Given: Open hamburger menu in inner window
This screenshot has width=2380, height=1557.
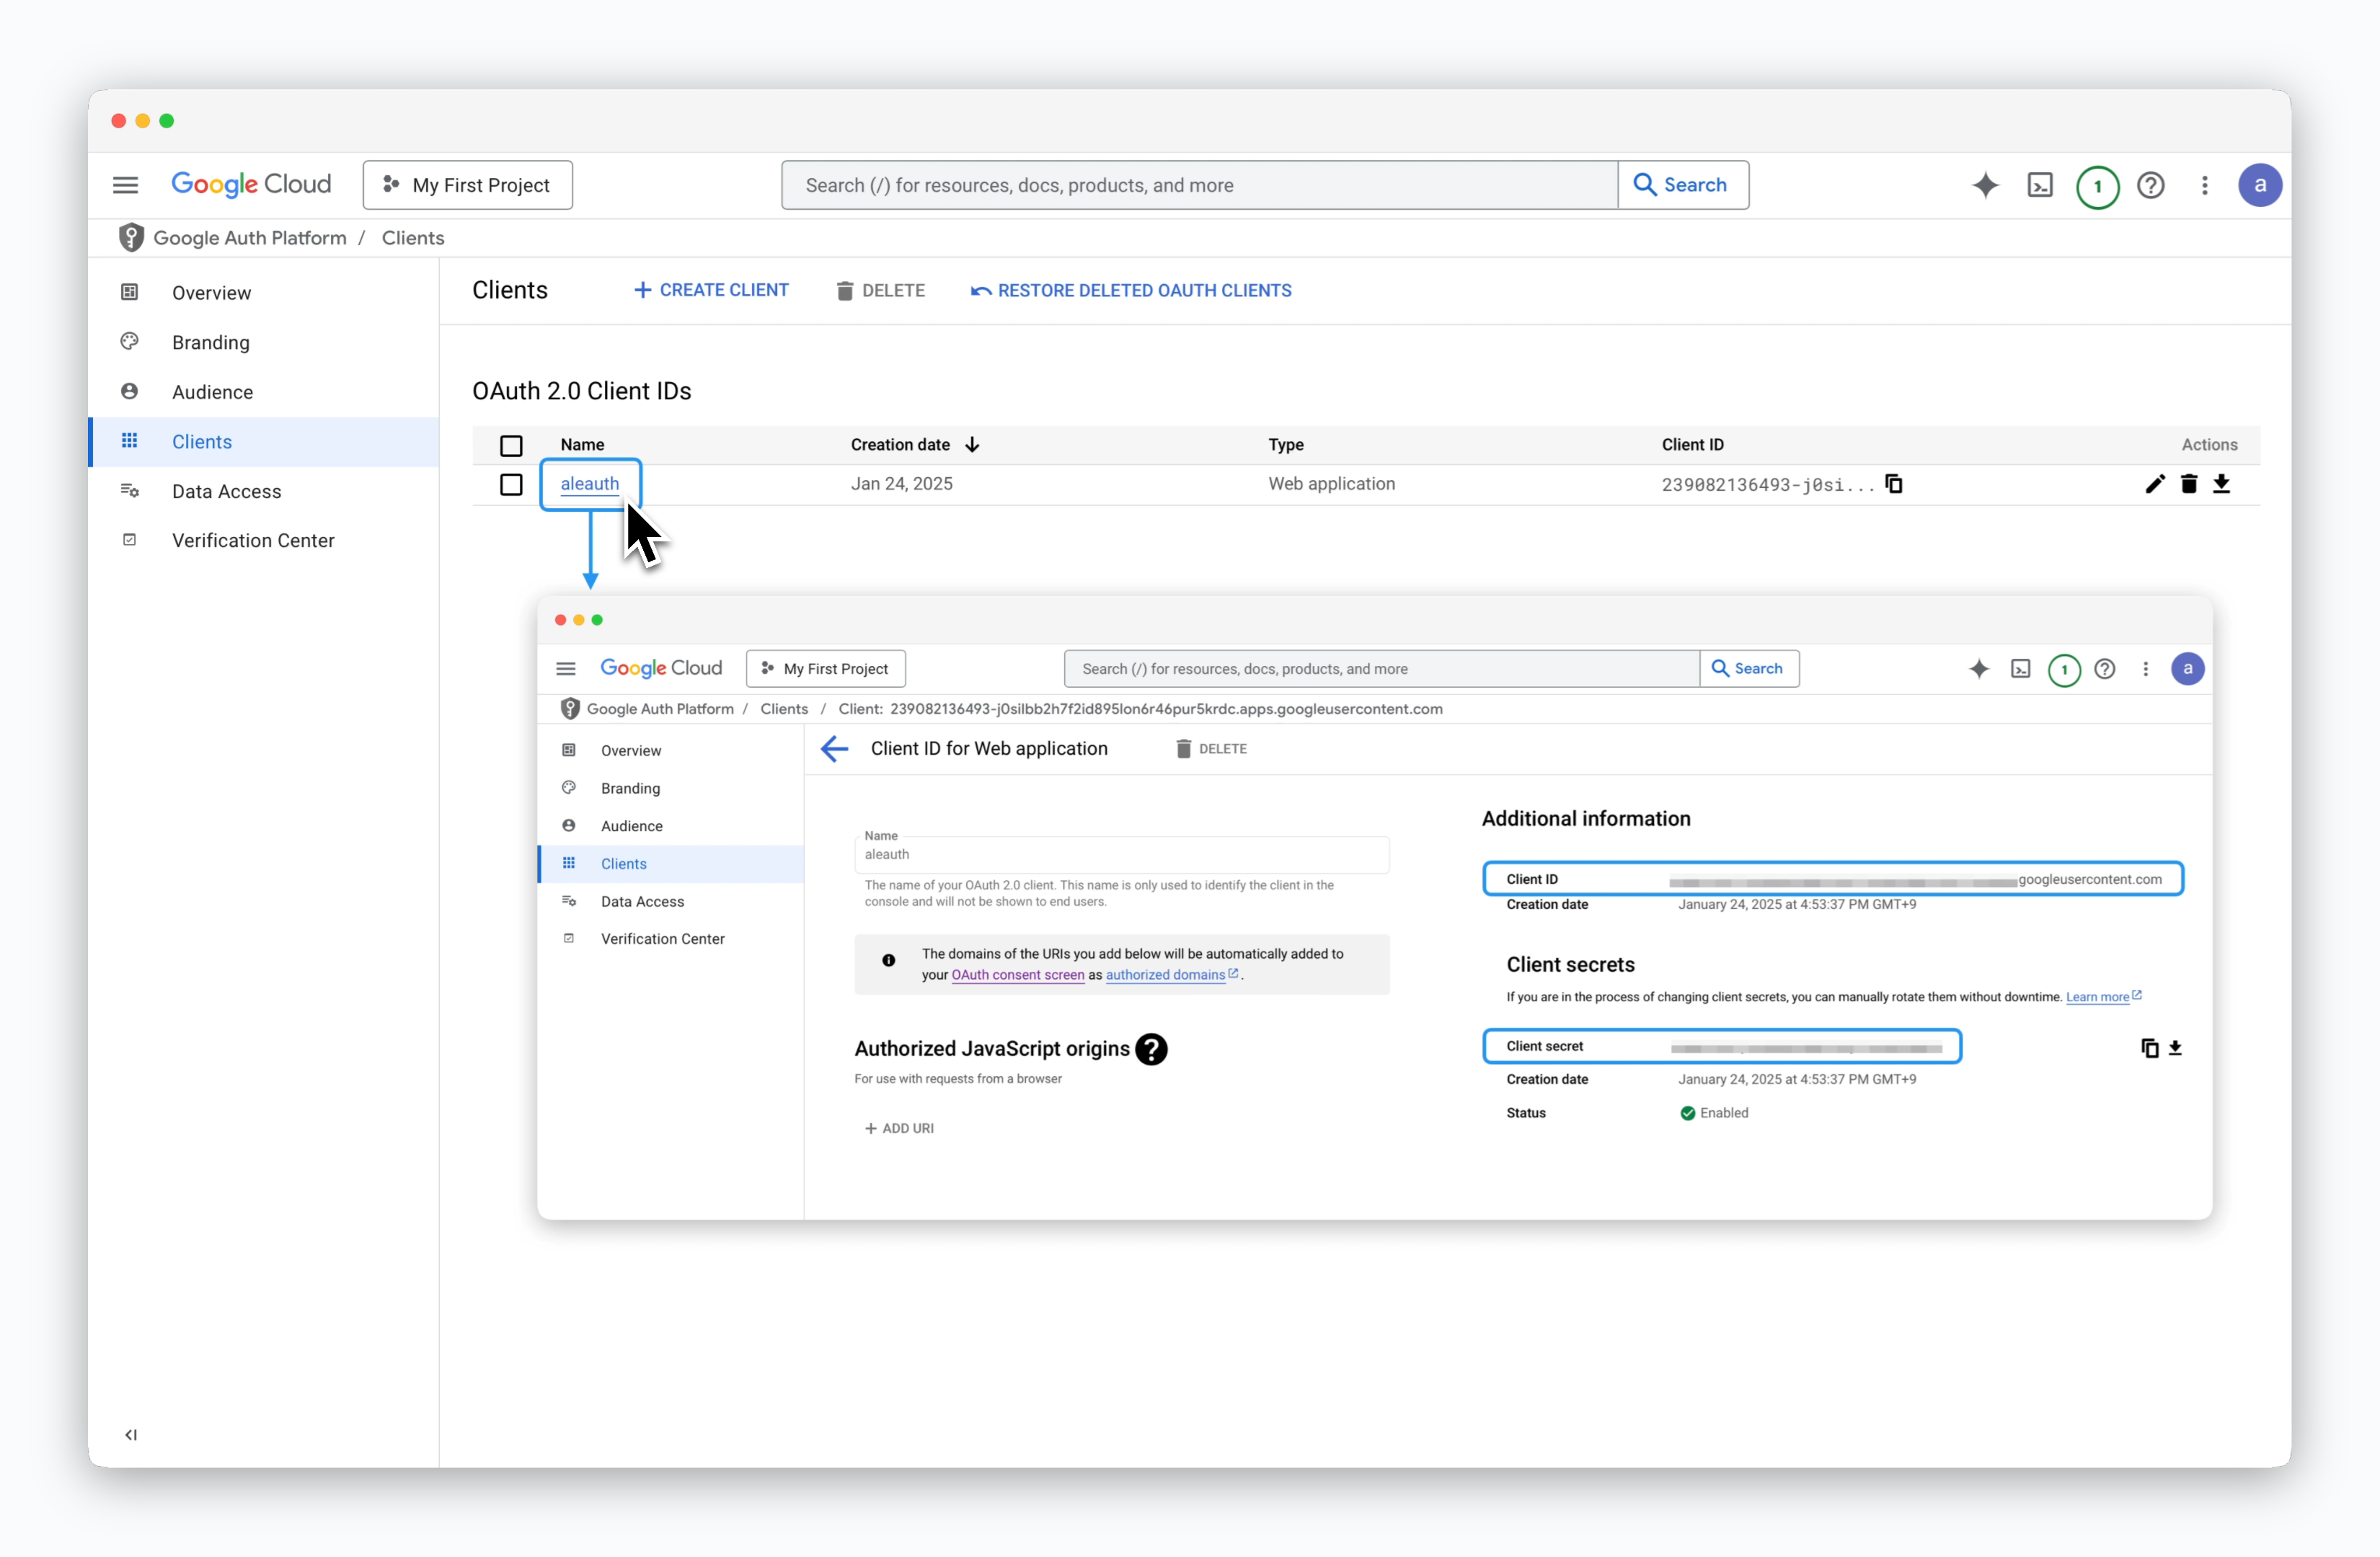Looking at the screenshot, I should pos(566,669).
